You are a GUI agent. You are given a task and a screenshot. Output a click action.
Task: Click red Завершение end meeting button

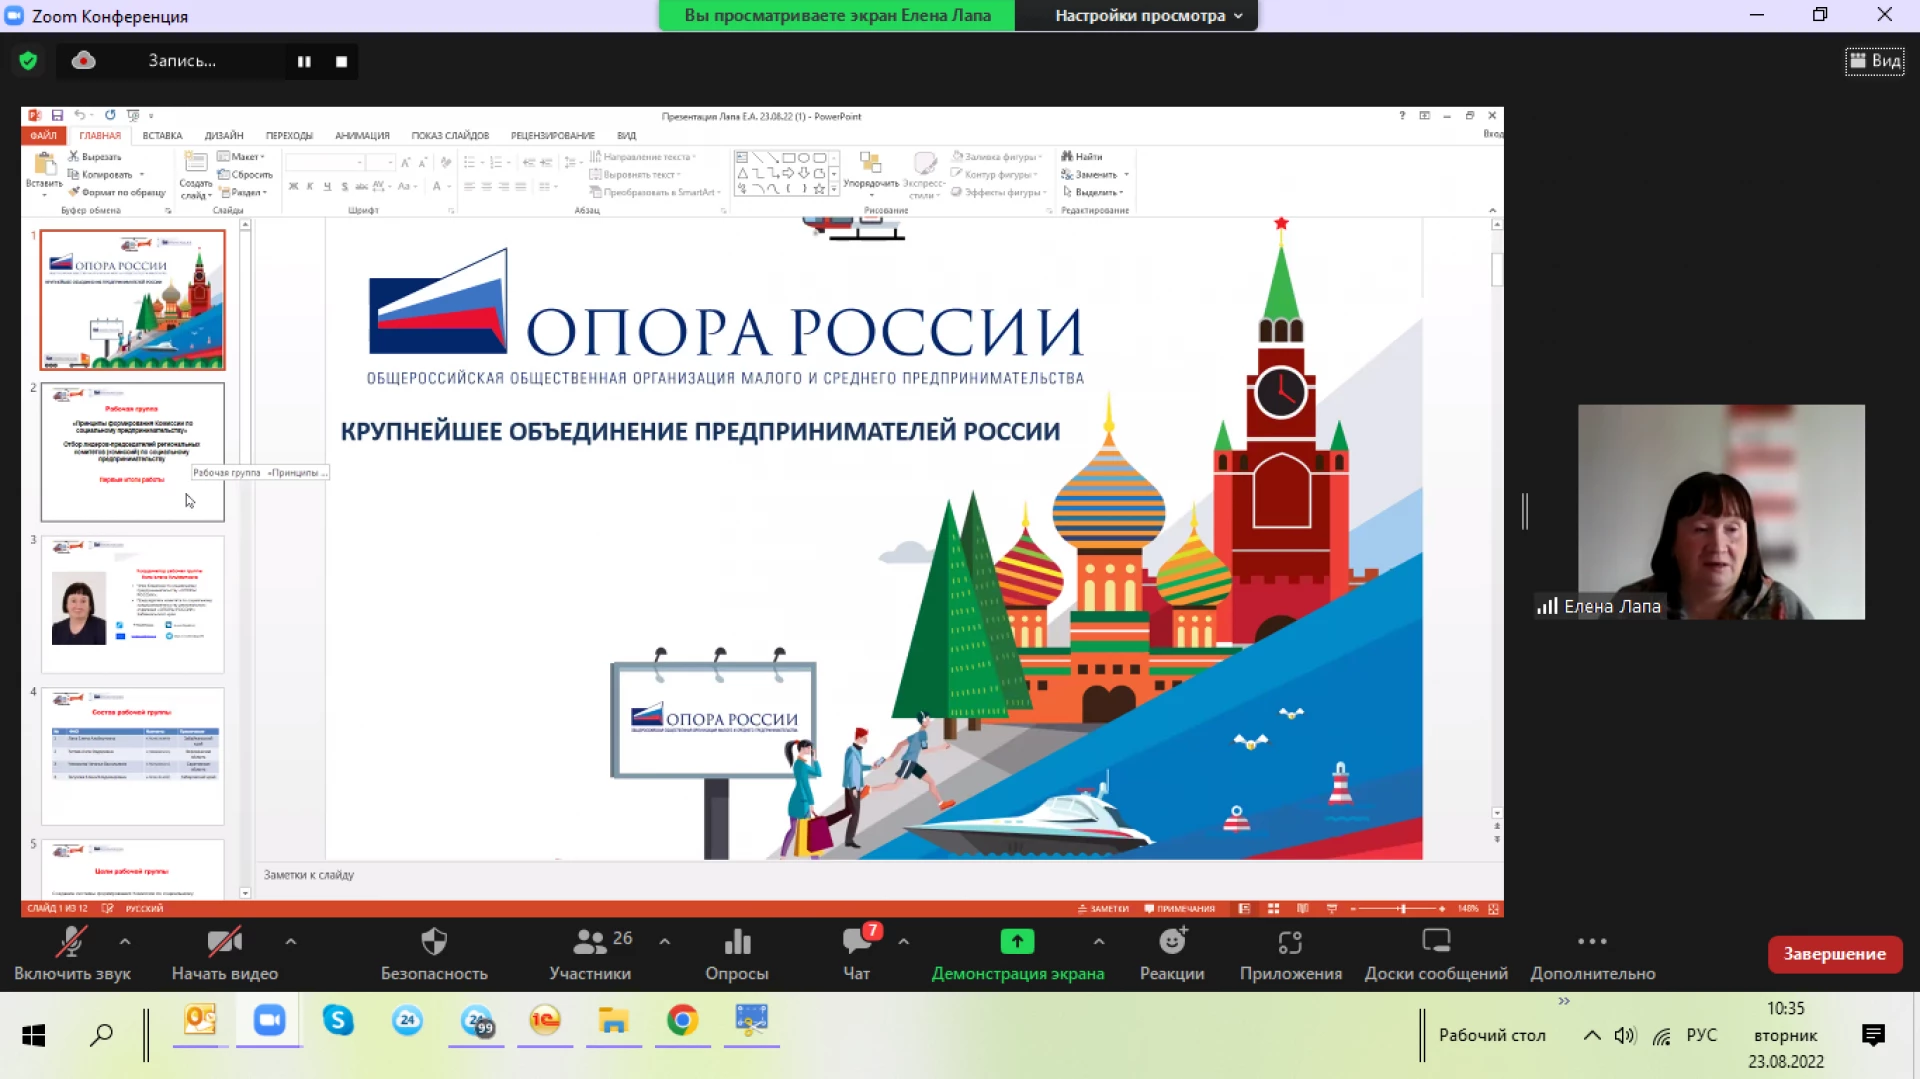pyautogui.click(x=1834, y=954)
